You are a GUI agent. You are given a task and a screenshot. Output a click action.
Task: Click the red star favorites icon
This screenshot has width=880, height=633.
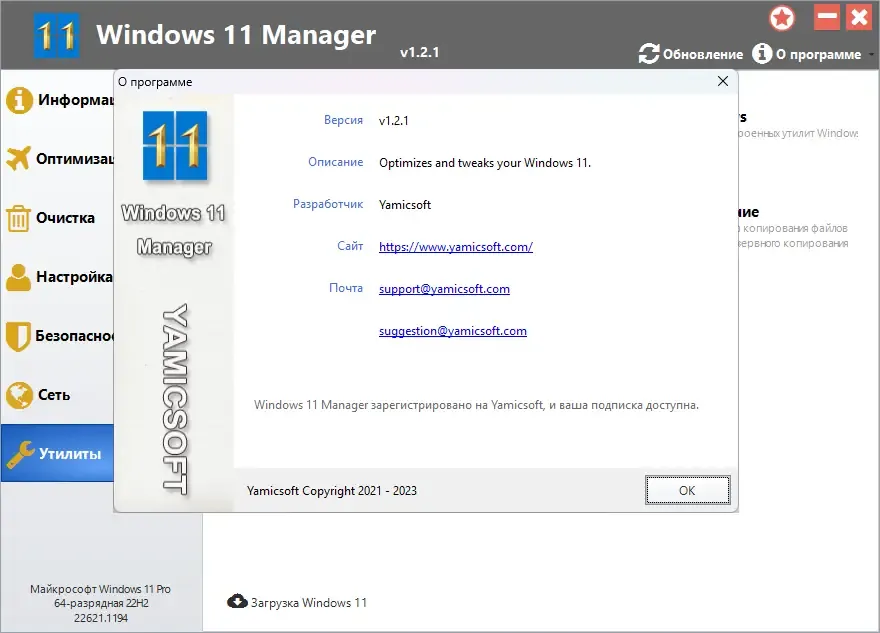[x=782, y=19]
